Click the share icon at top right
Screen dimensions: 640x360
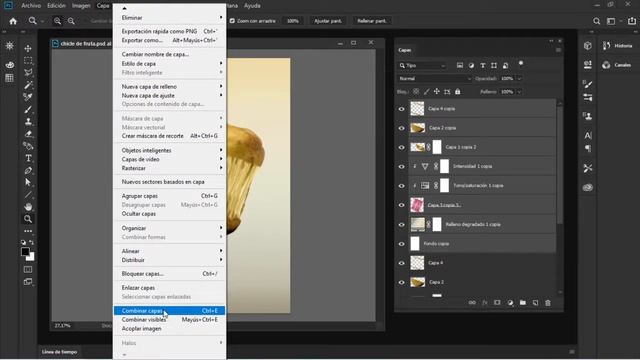click(x=631, y=21)
